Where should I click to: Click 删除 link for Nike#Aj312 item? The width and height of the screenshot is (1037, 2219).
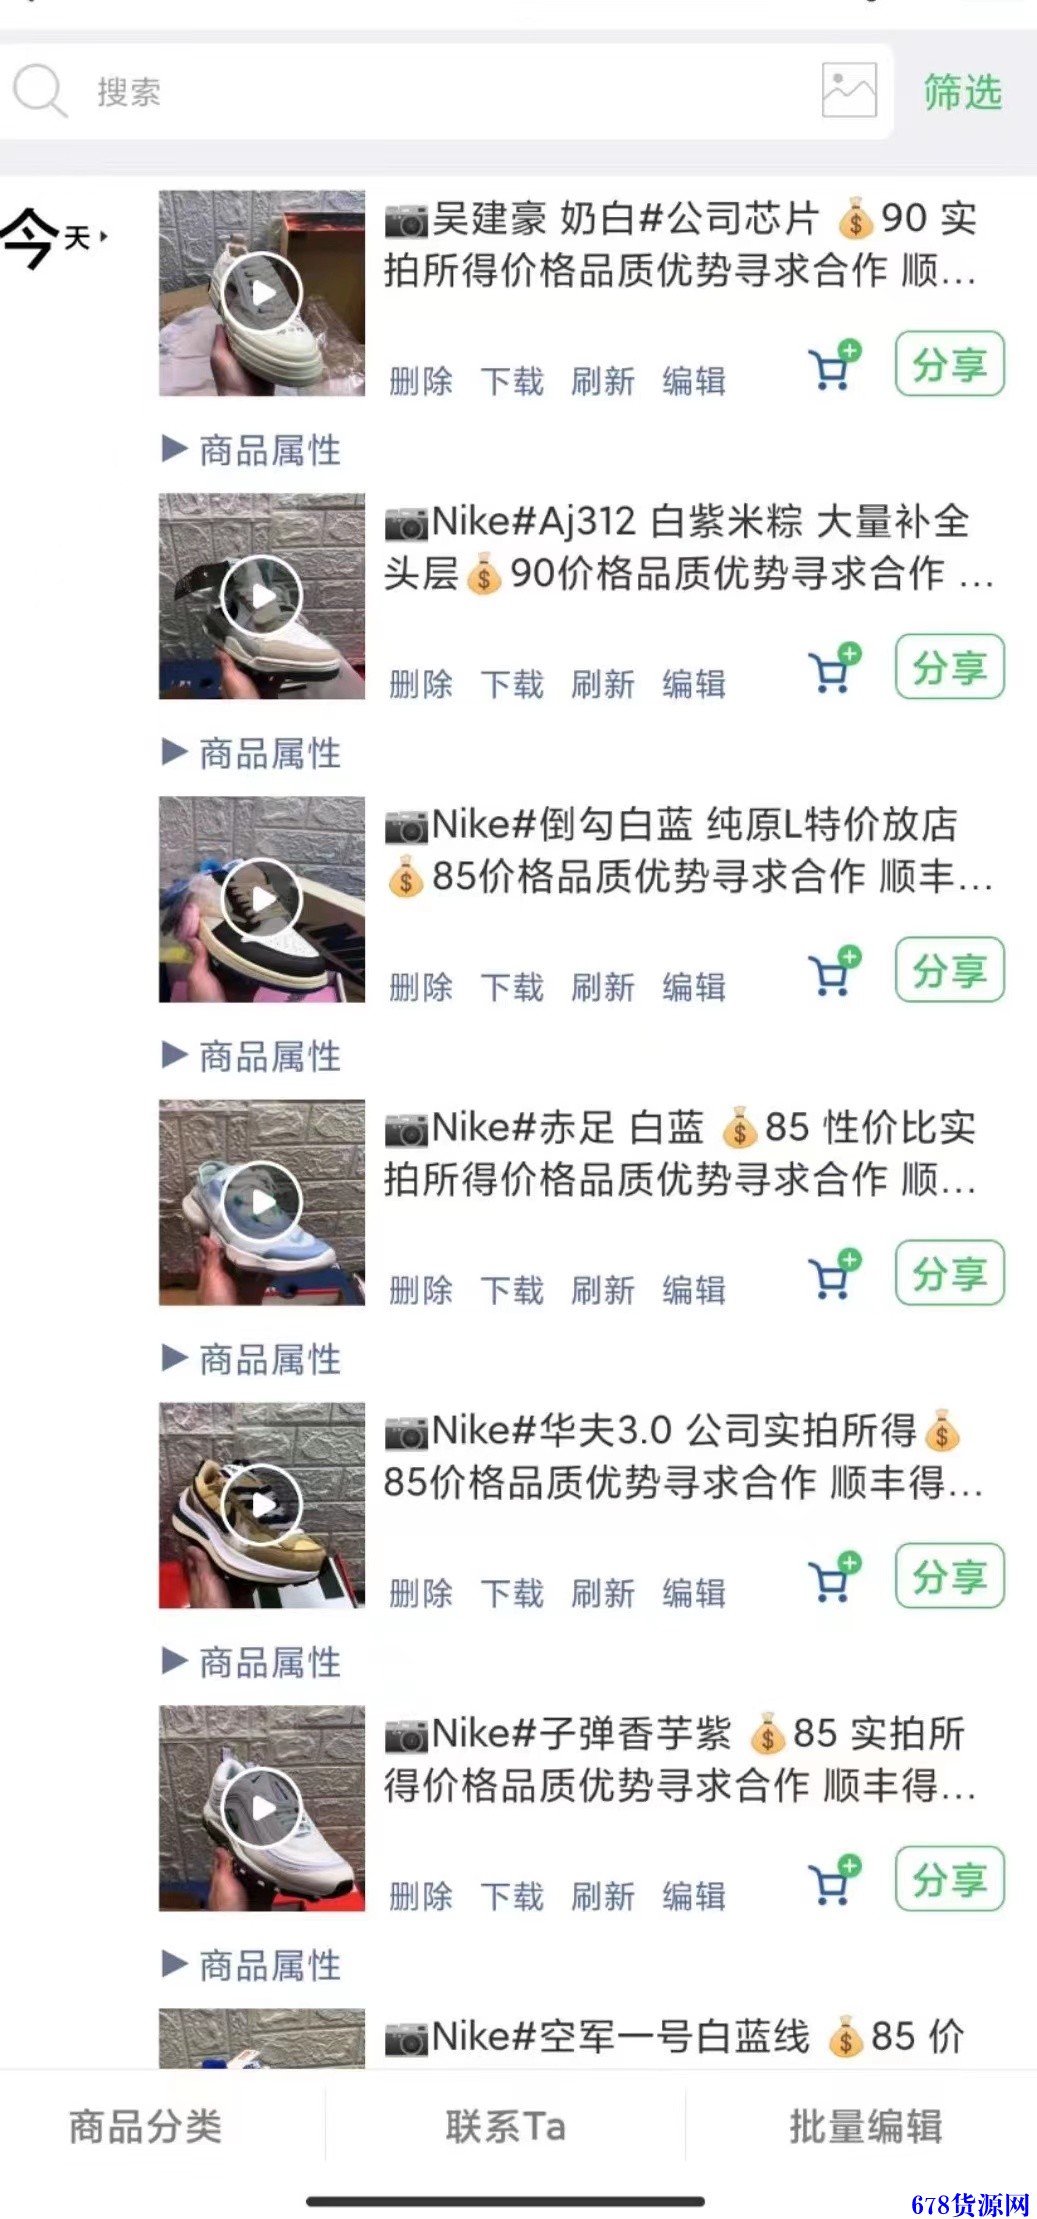(x=421, y=685)
